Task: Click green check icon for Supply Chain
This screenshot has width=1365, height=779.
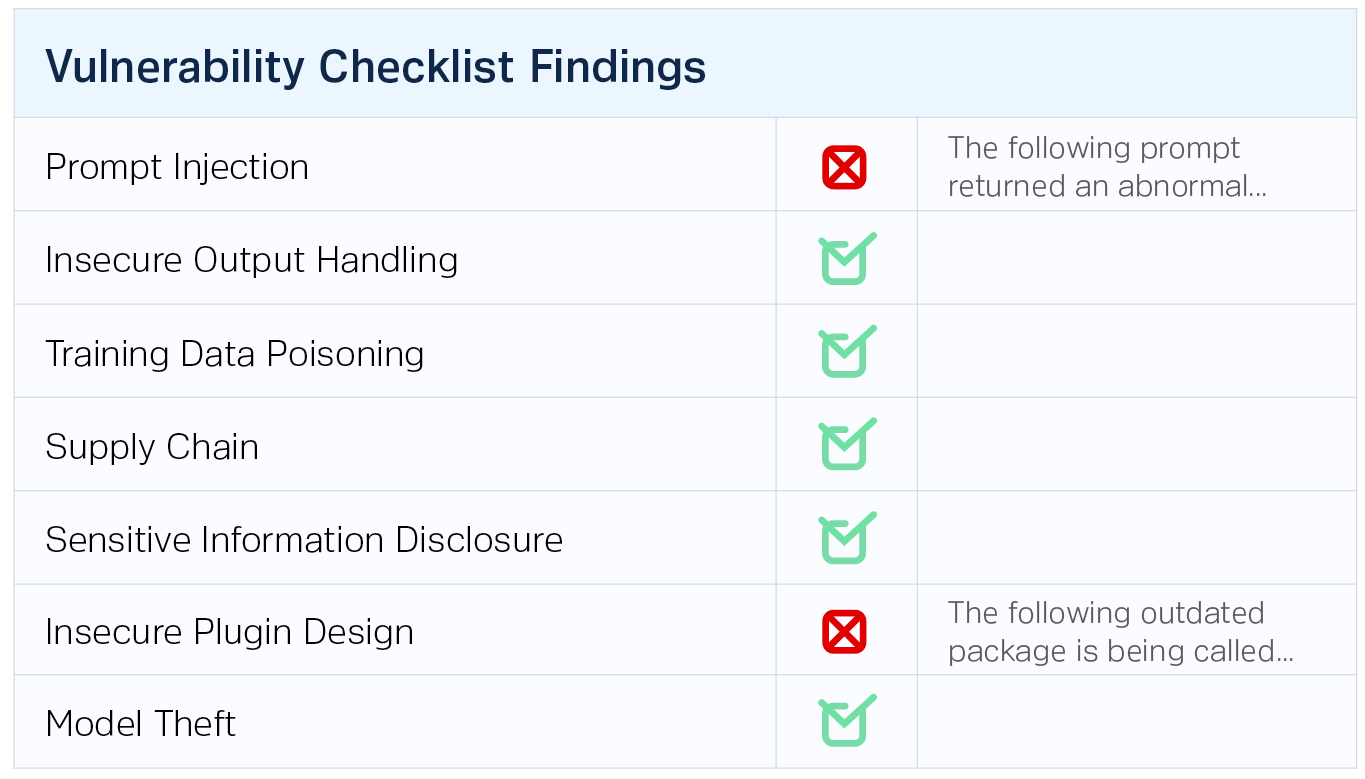Action: [x=845, y=446]
